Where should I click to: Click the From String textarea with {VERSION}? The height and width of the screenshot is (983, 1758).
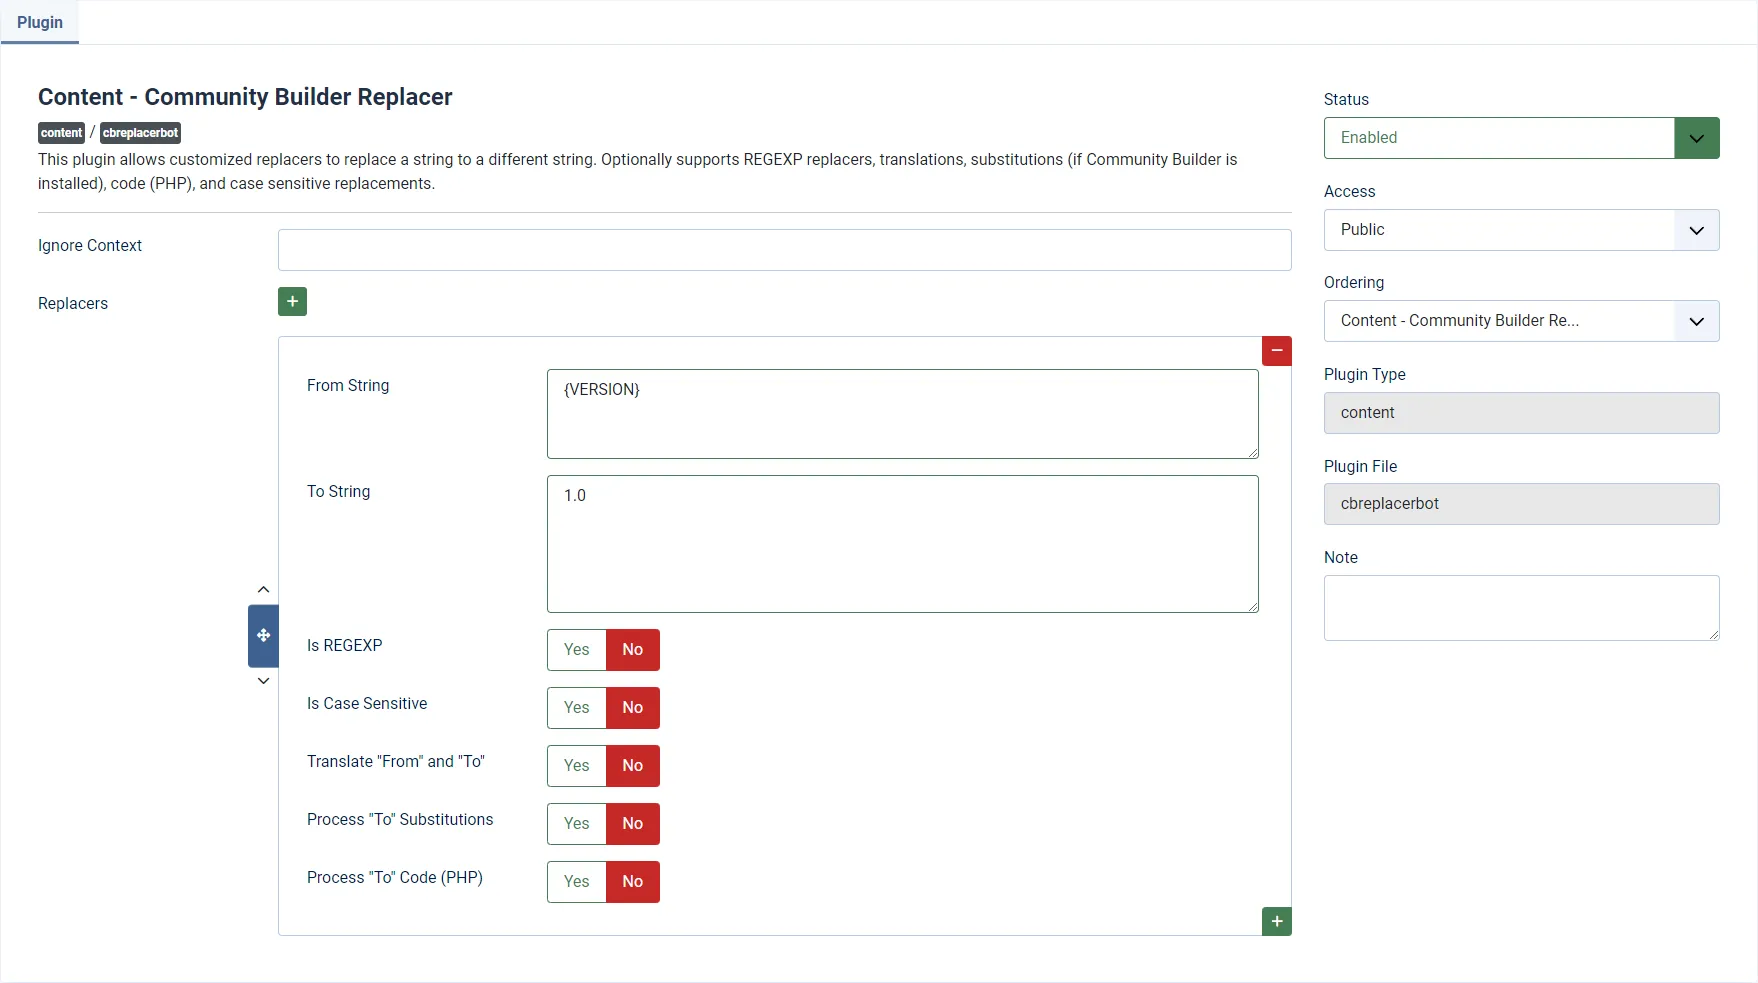click(902, 414)
